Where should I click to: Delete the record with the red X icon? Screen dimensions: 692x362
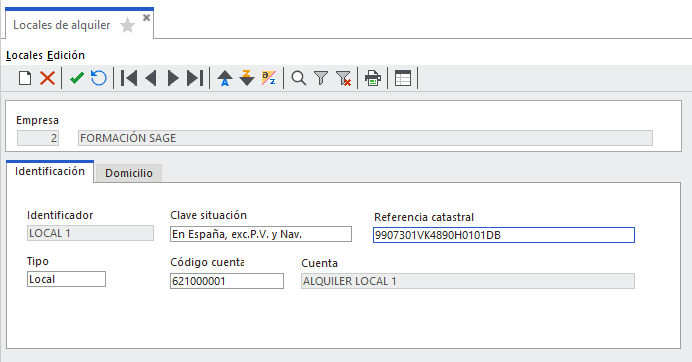point(47,78)
